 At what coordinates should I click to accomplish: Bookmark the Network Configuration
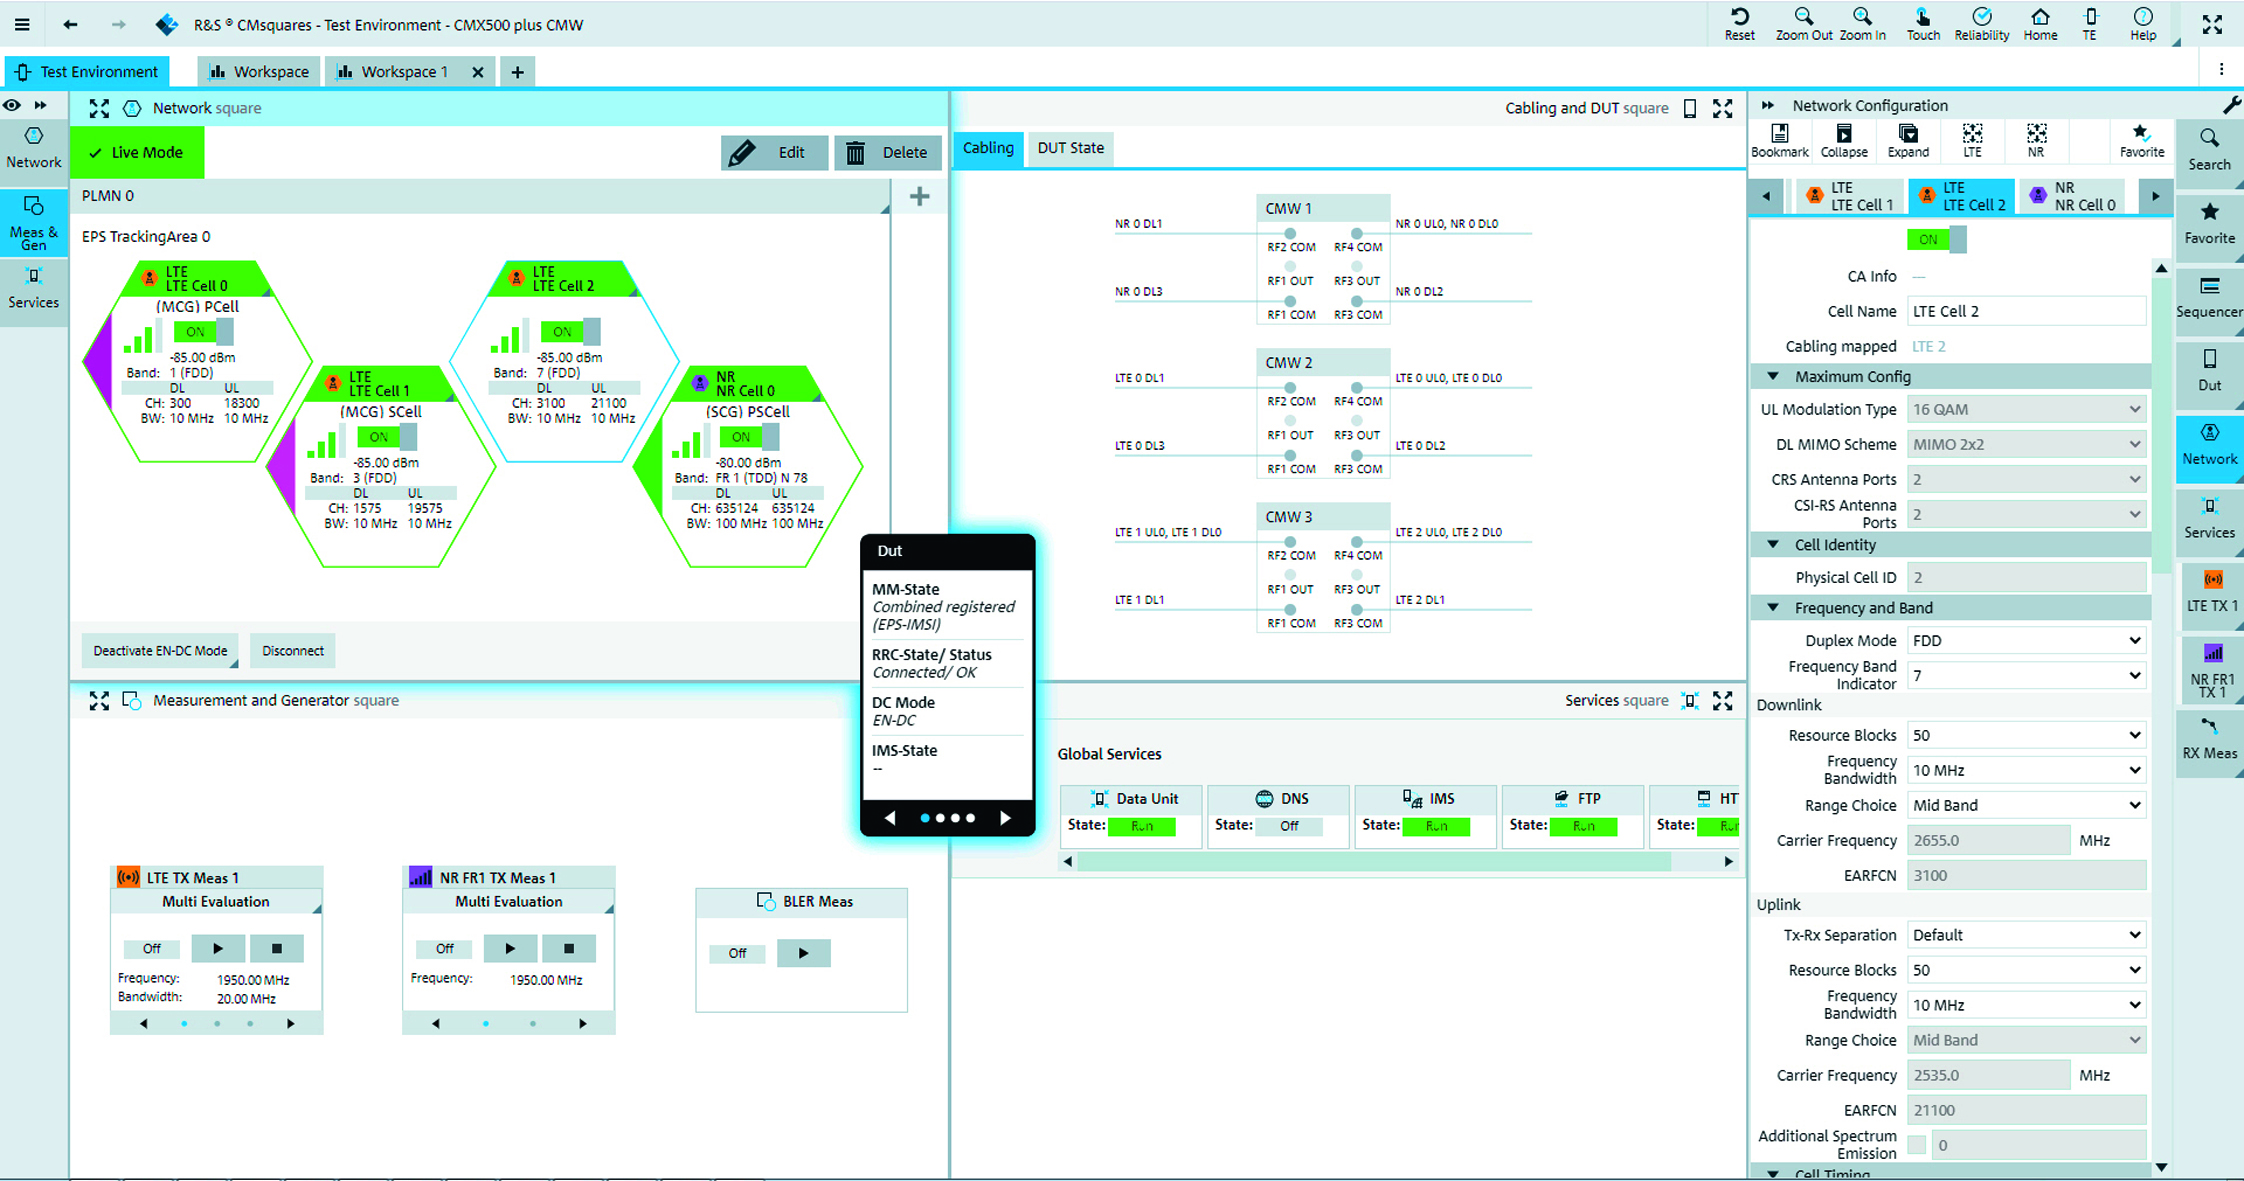pos(1780,140)
